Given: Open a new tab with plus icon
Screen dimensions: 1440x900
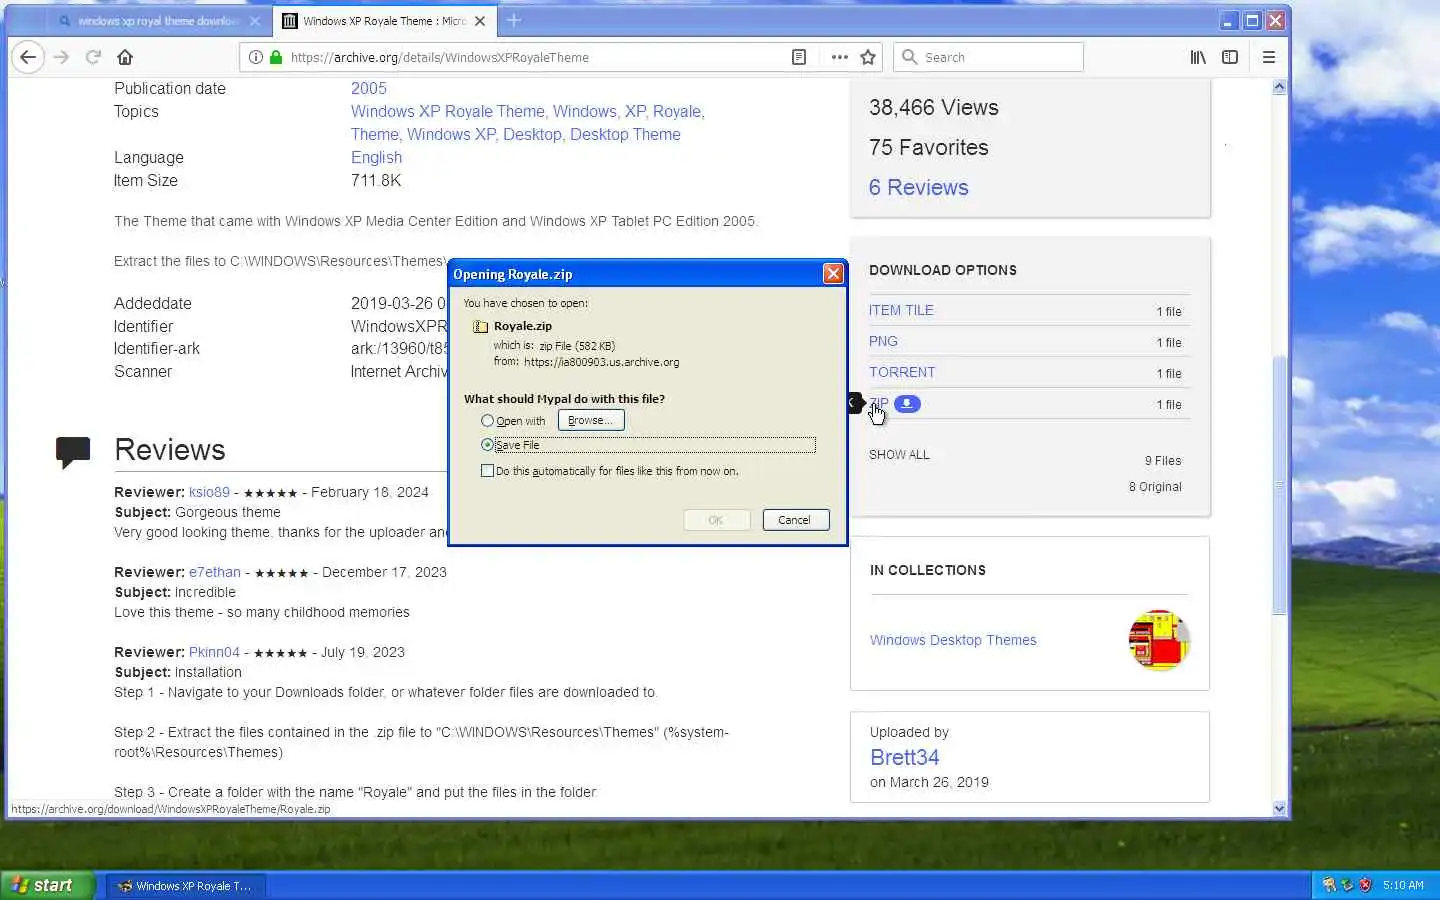Looking at the screenshot, I should (x=514, y=20).
